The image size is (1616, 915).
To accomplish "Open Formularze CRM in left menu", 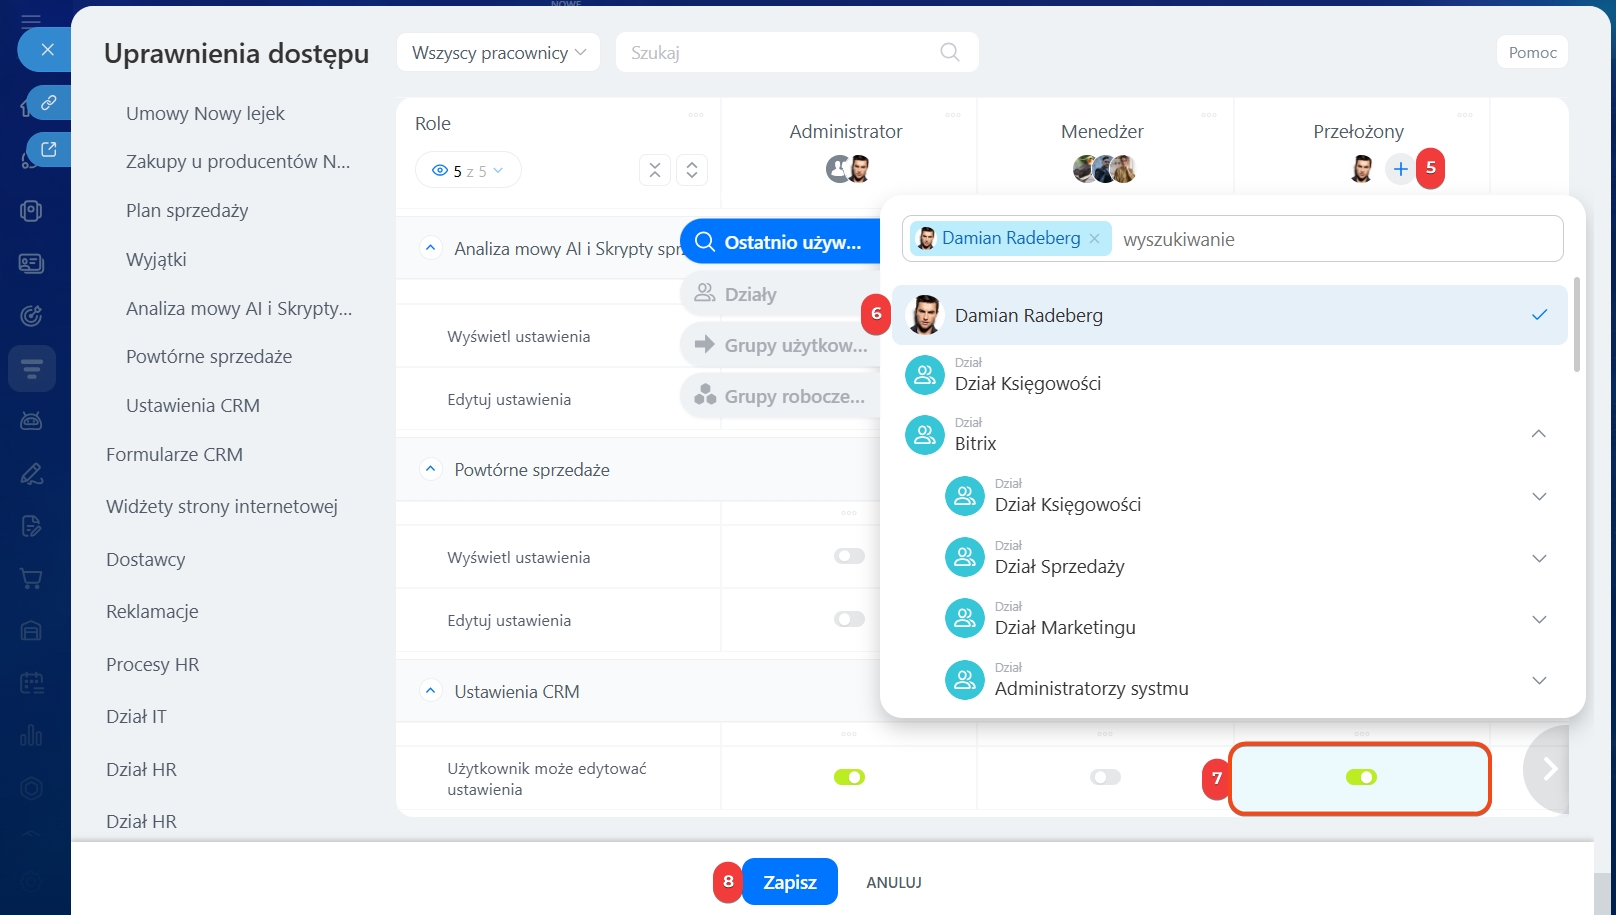I will point(174,455).
